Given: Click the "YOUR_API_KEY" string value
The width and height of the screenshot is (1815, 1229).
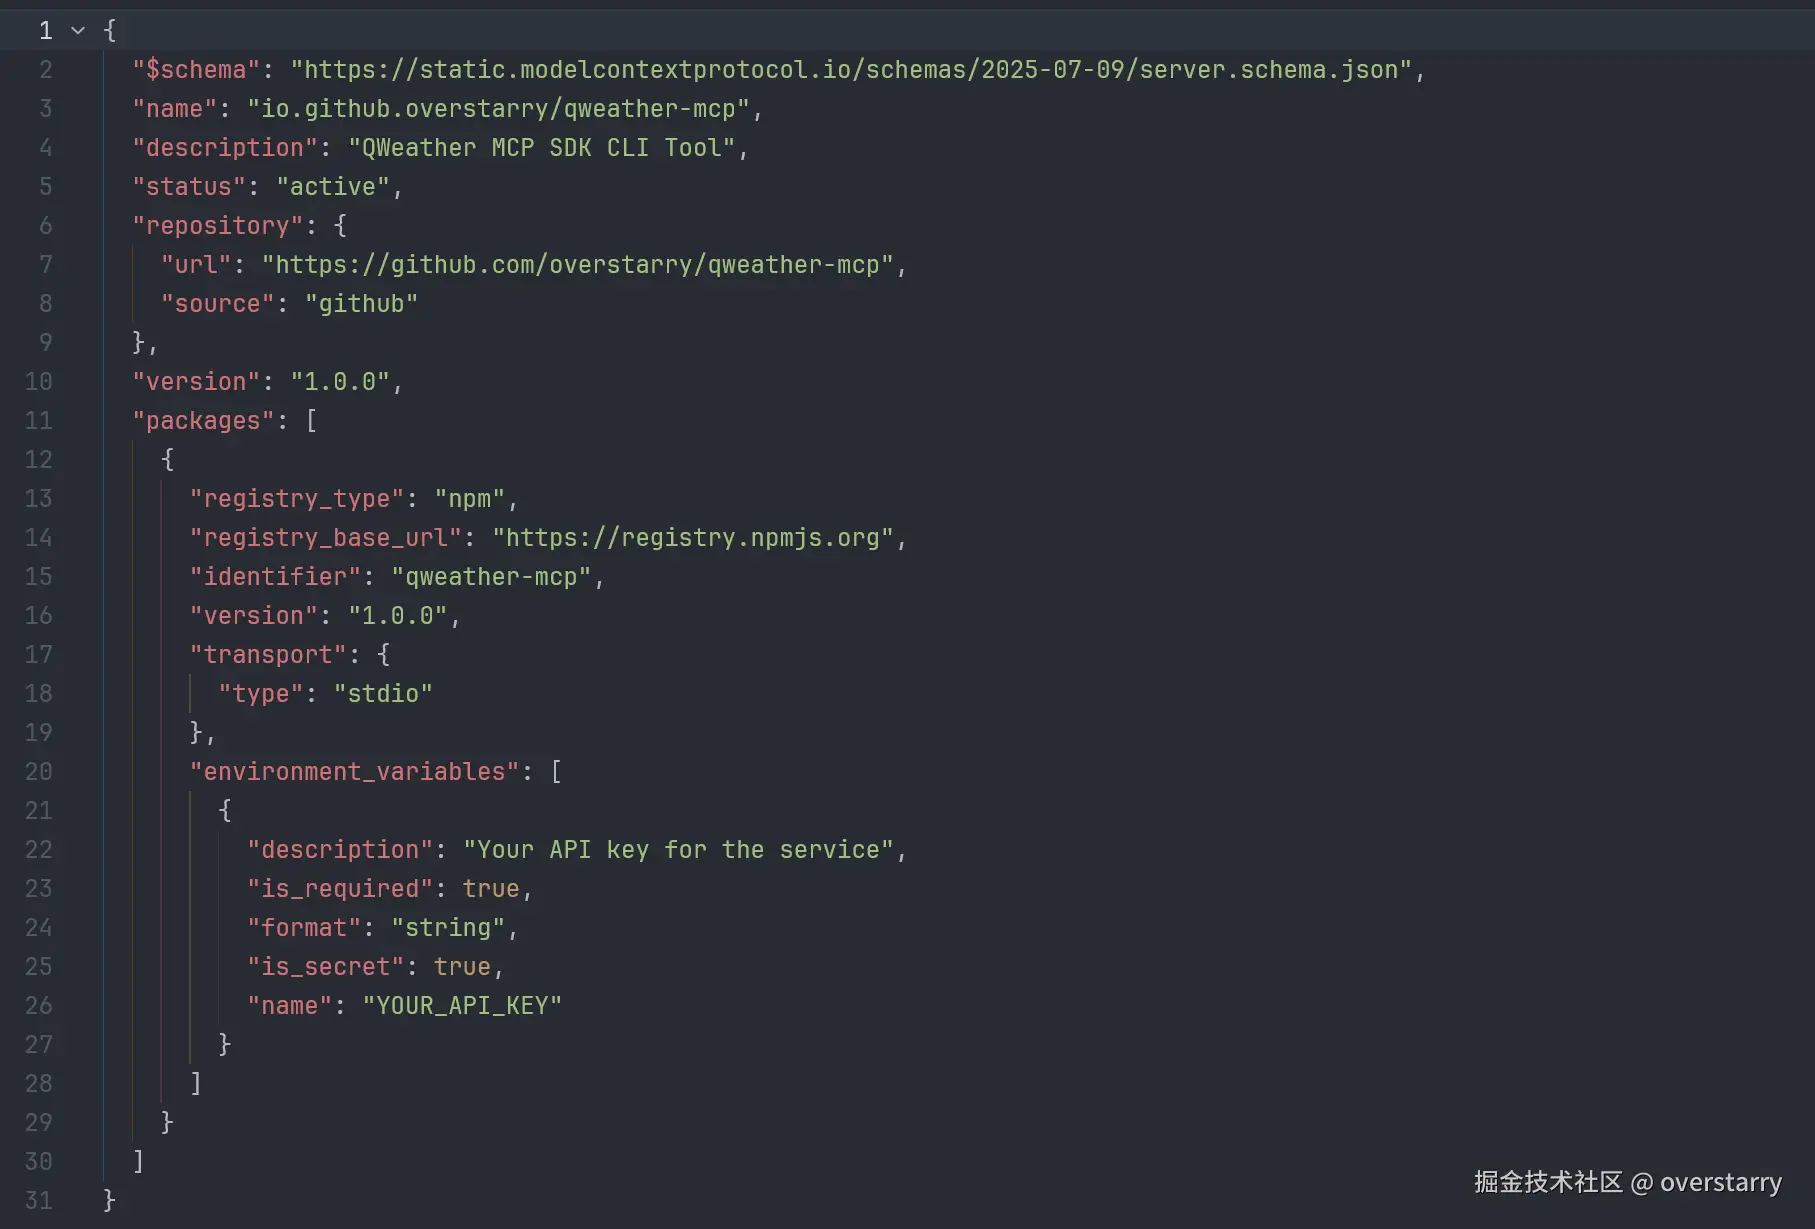Looking at the screenshot, I should coord(461,1006).
